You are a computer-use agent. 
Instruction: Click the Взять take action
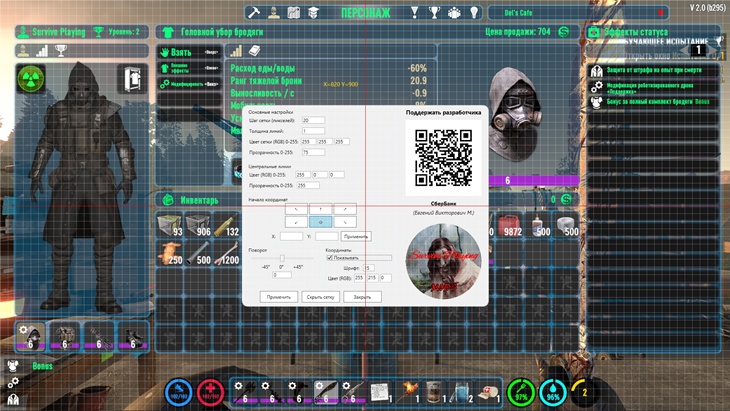[189, 52]
